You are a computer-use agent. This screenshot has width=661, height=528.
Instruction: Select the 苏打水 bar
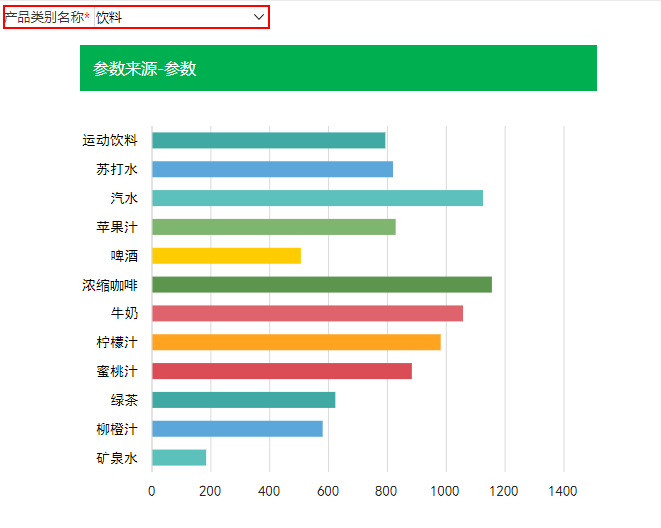(x=272, y=169)
